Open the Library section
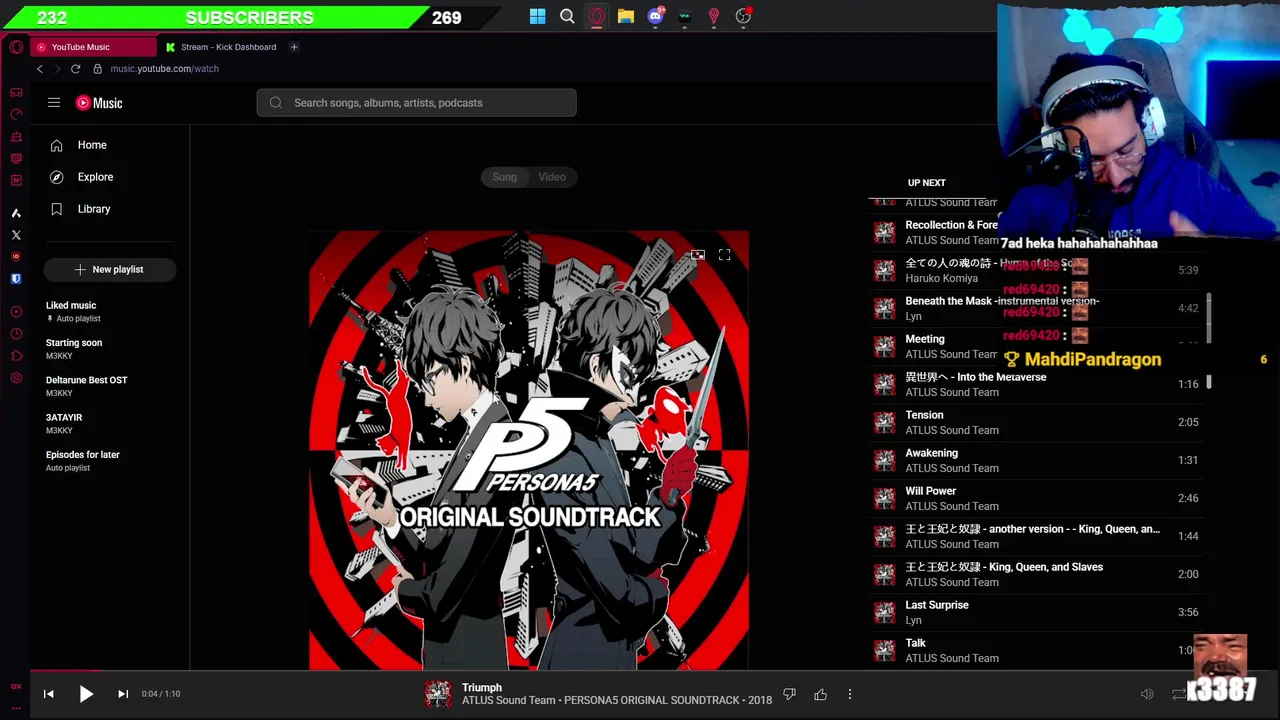1280x720 pixels. pyautogui.click(x=94, y=209)
